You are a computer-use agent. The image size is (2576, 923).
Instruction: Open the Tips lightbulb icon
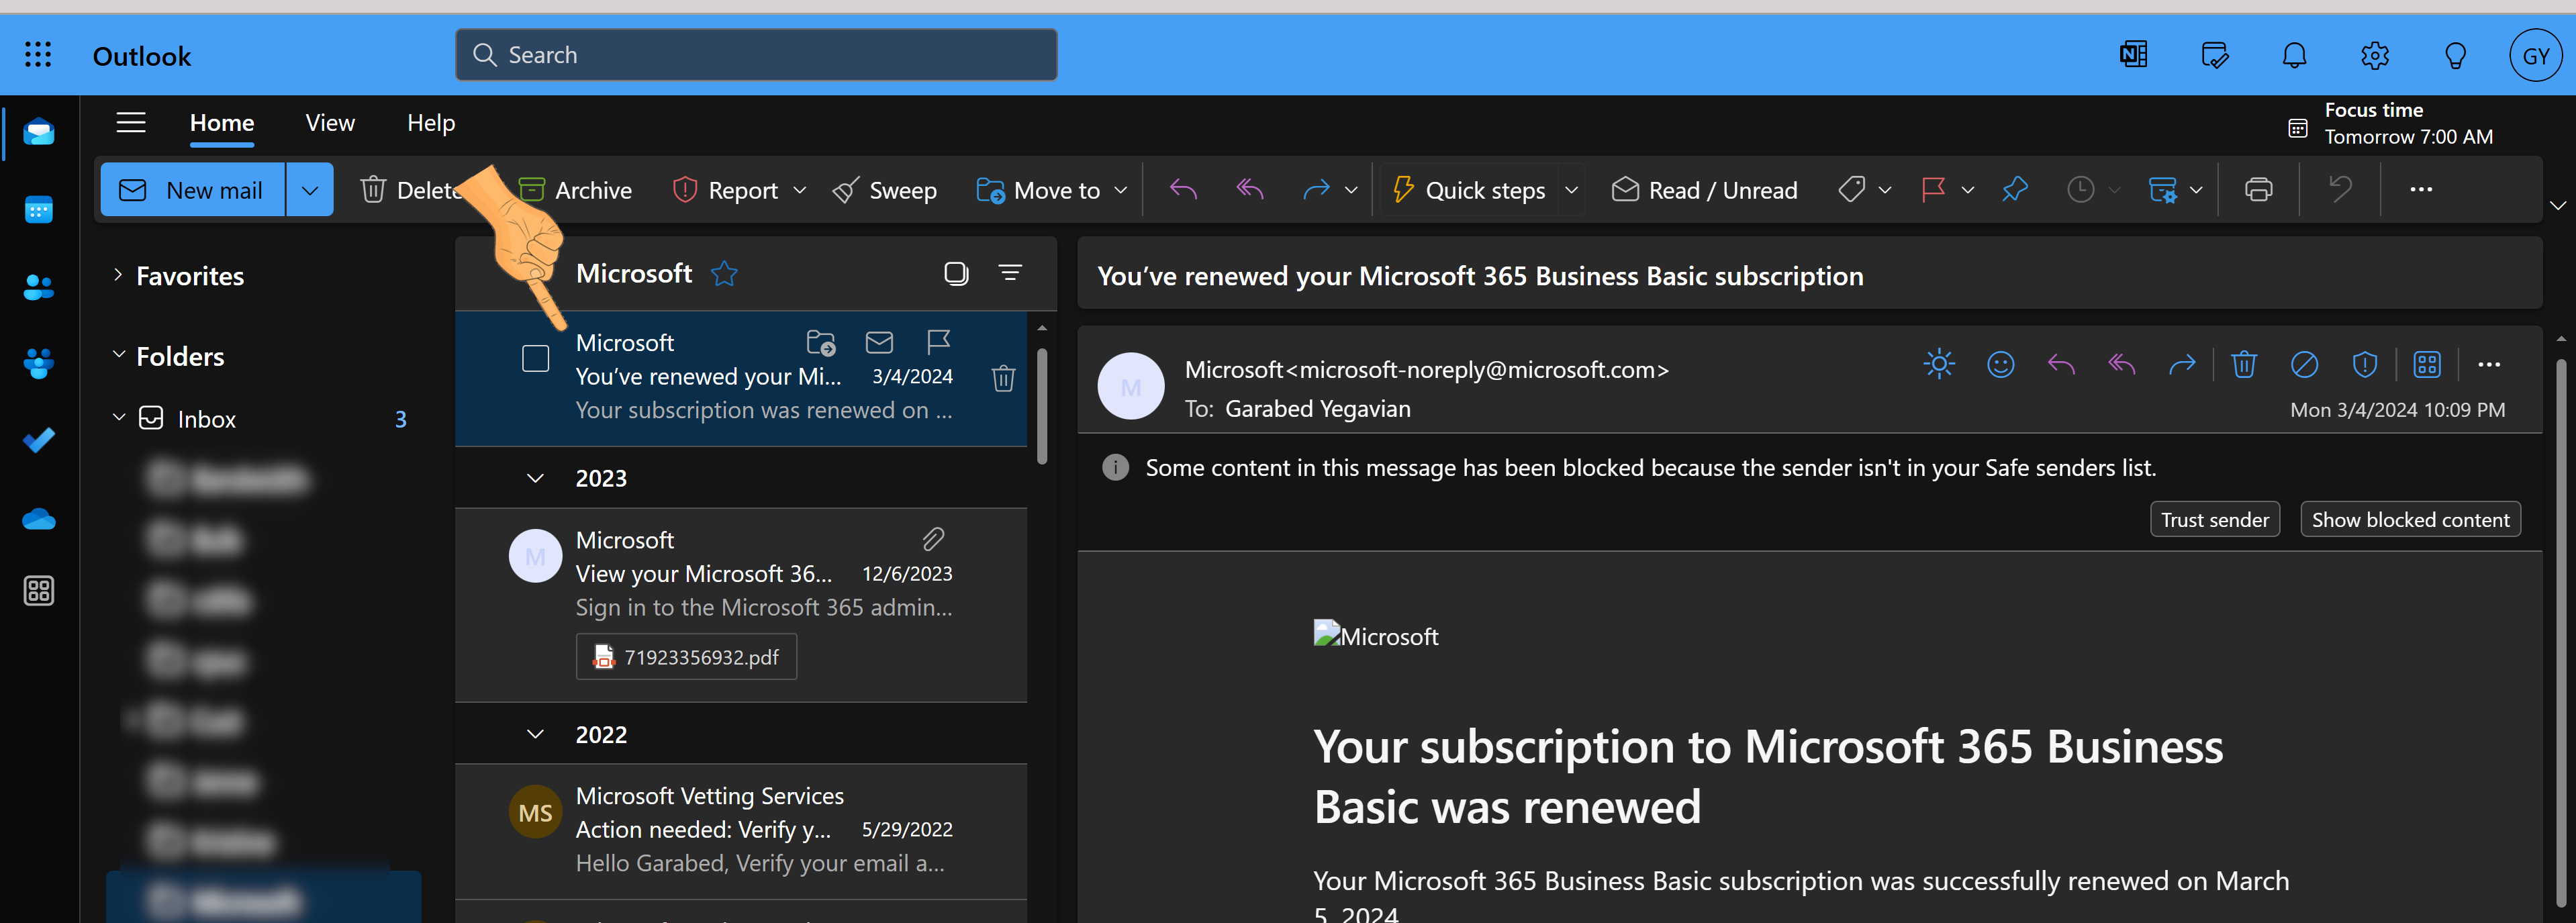(2455, 55)
